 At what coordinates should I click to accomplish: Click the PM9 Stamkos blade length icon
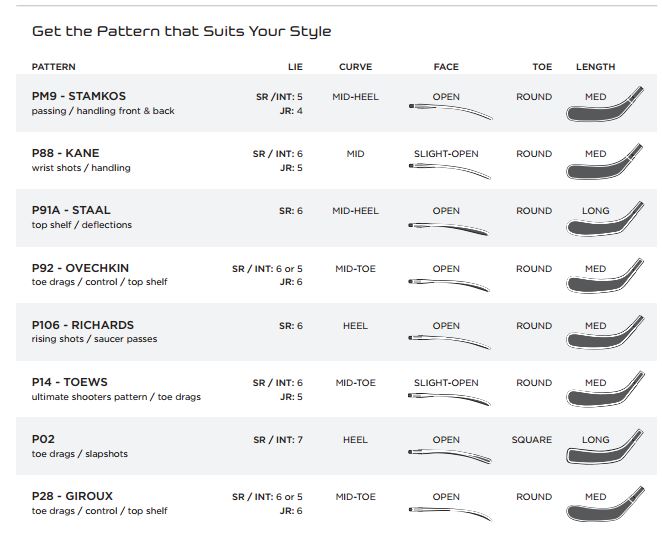(x=605, y=104)
